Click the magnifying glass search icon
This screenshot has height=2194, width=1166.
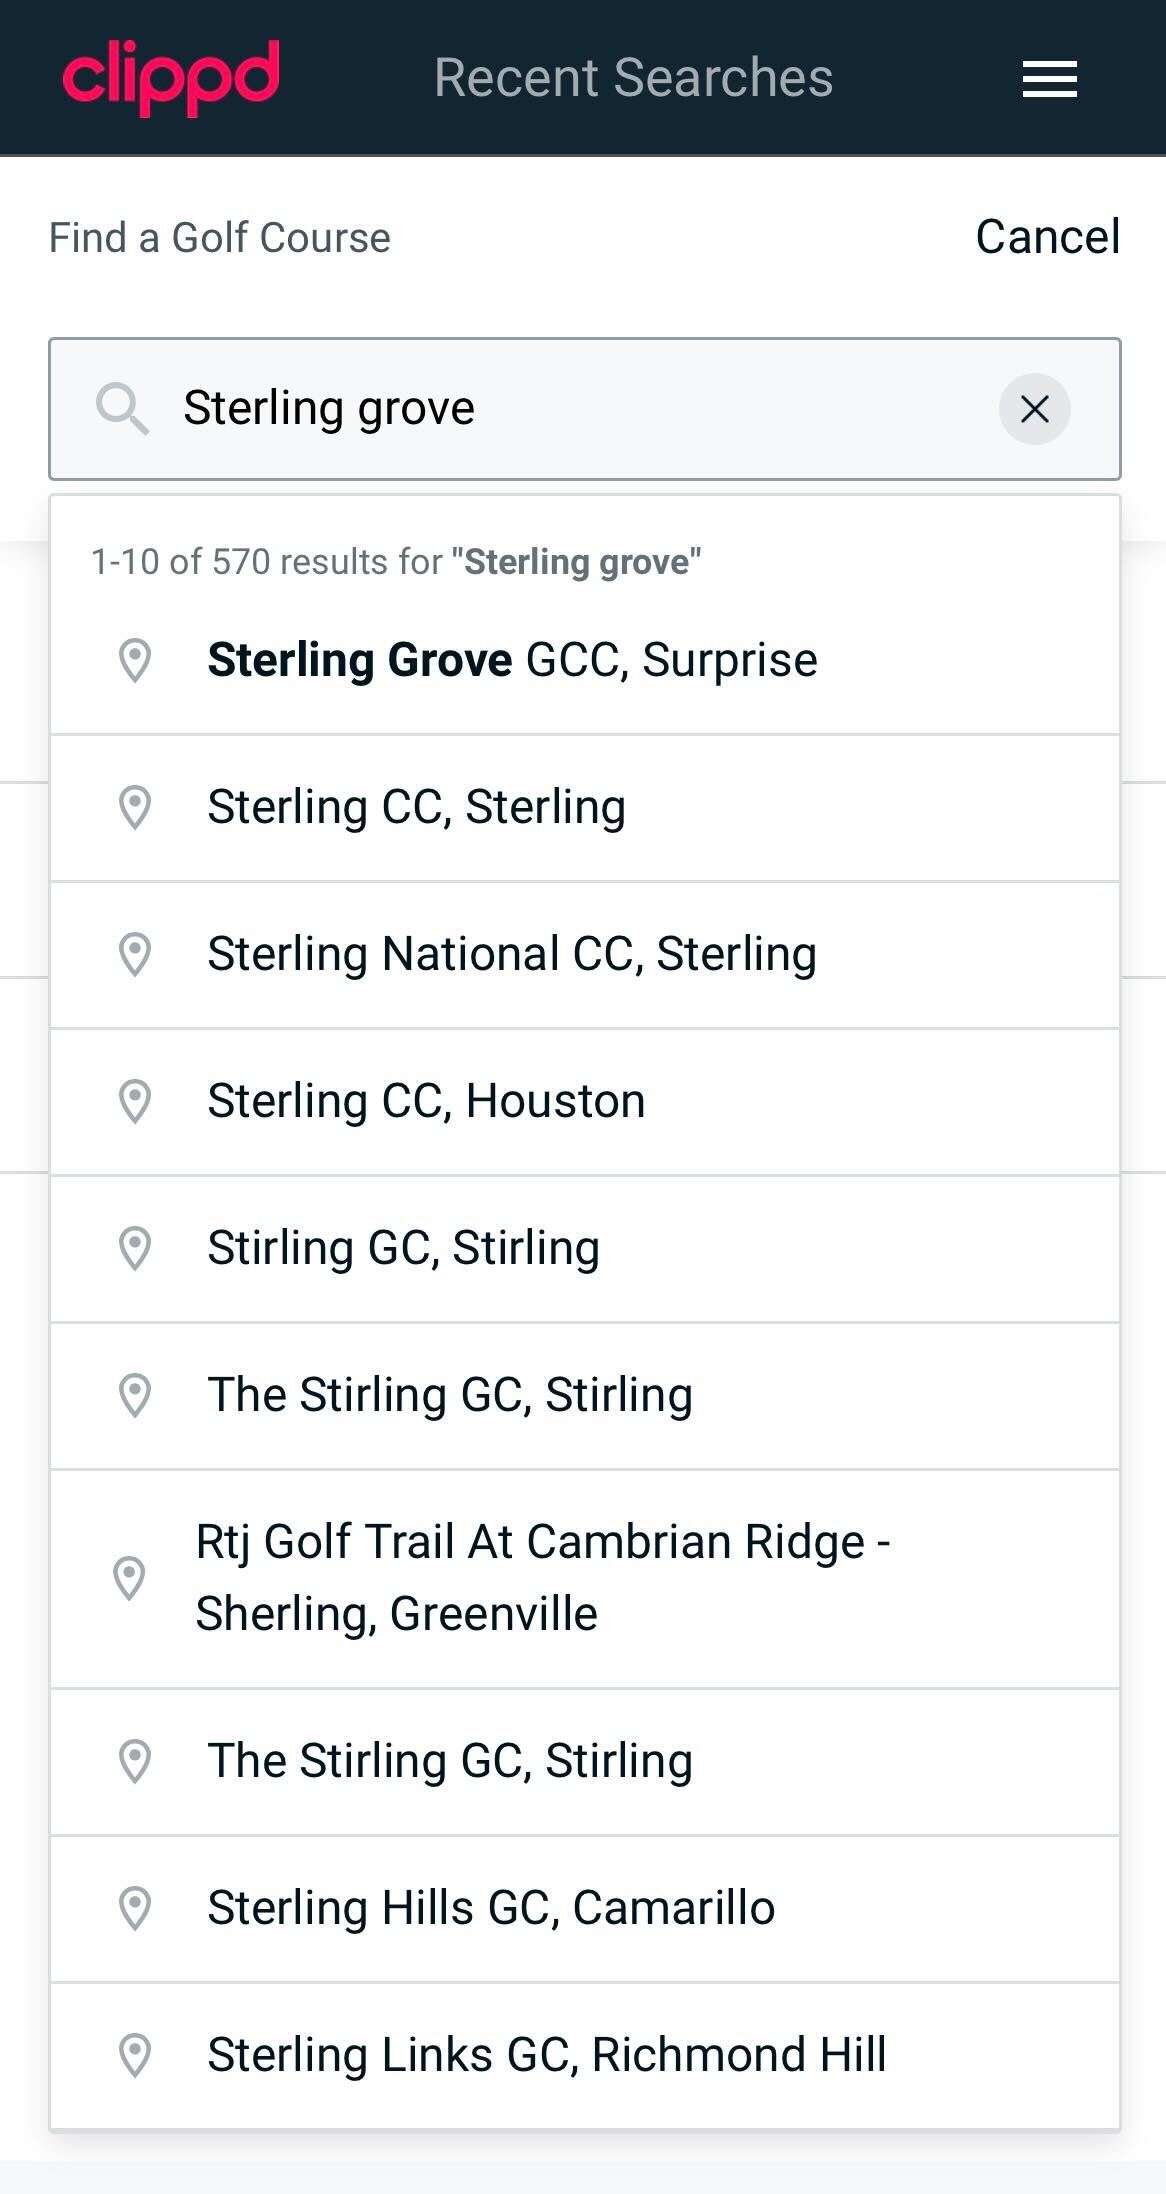click(122, 408)
